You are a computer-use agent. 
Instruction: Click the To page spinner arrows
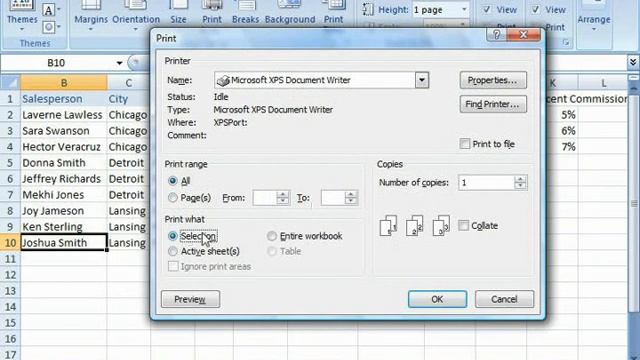coord(351,198)
